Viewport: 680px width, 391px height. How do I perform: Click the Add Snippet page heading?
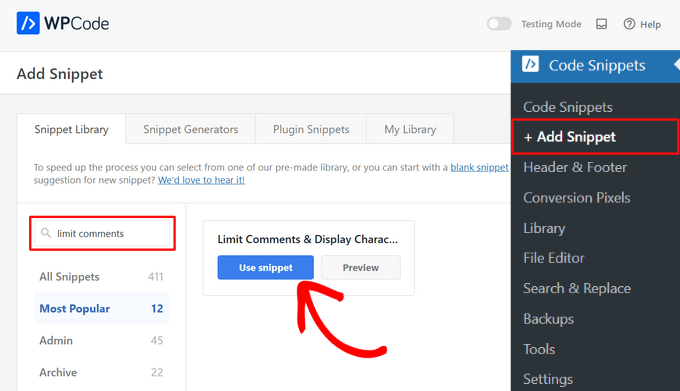pyautogui.click(x=60, y=74)
